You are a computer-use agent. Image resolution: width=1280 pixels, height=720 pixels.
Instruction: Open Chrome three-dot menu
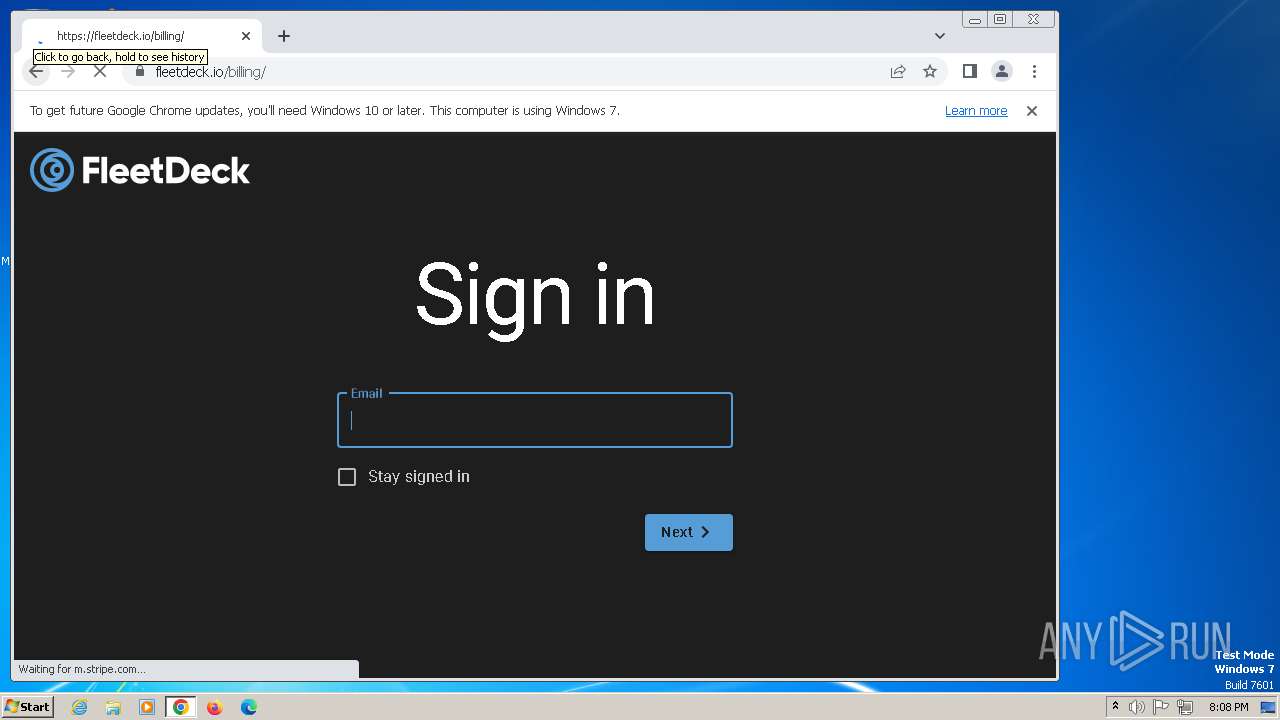1034,71
